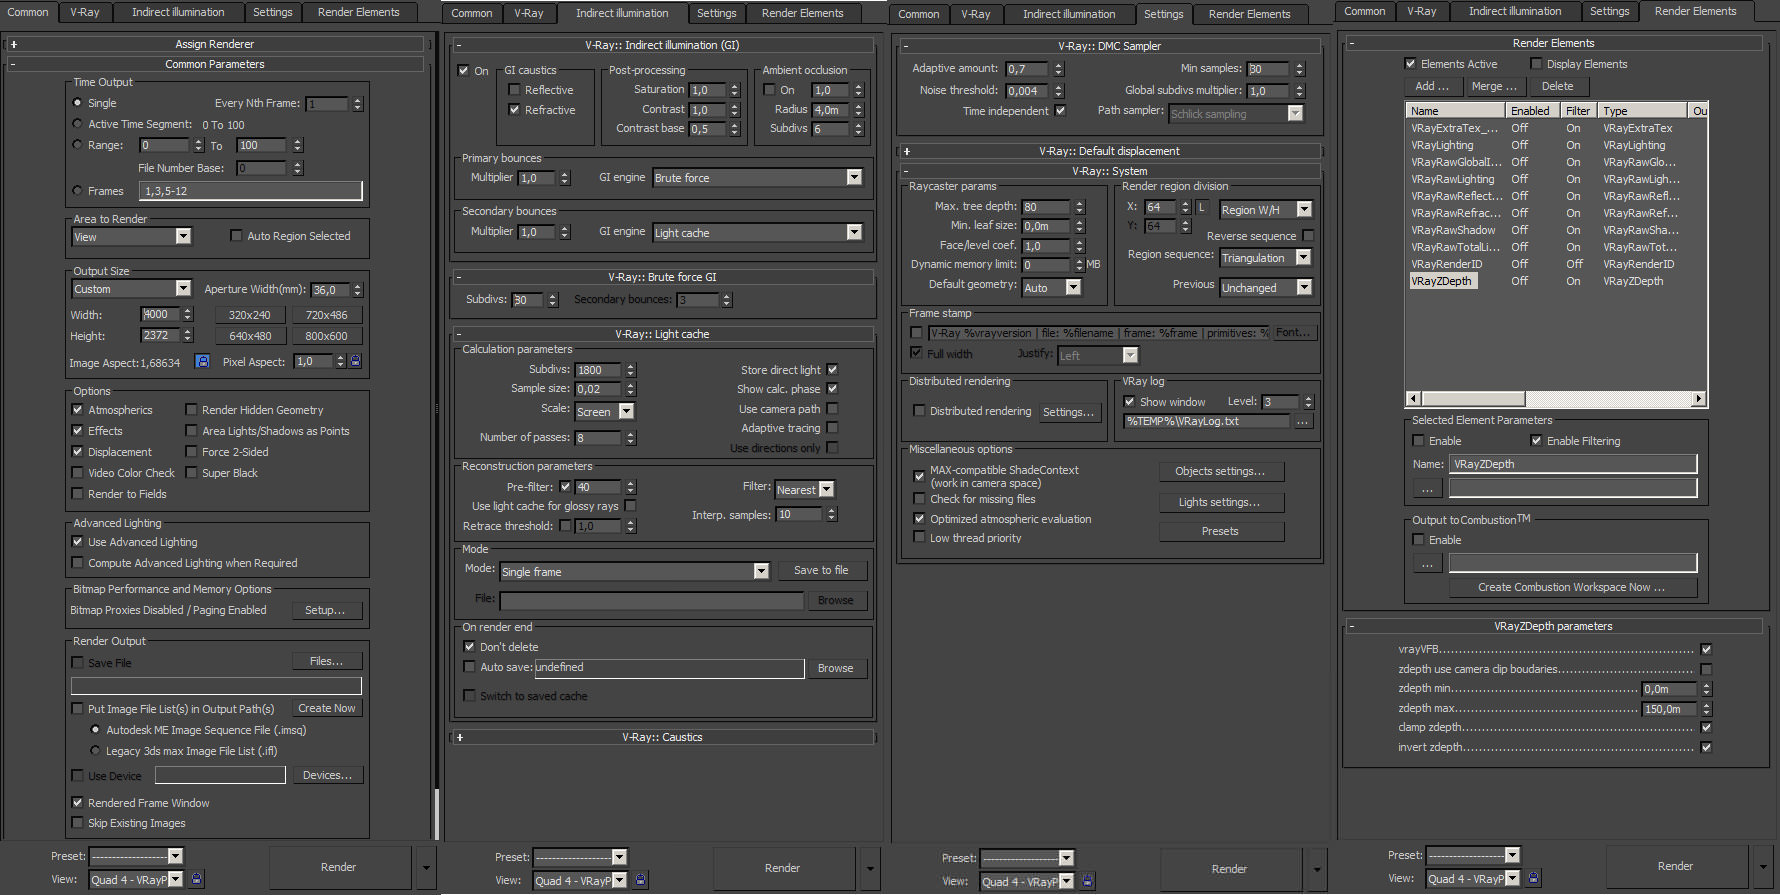Uncheck Time independent in DMC Sampler
Screen dimensions: 1780x895
pos(1060,111)
